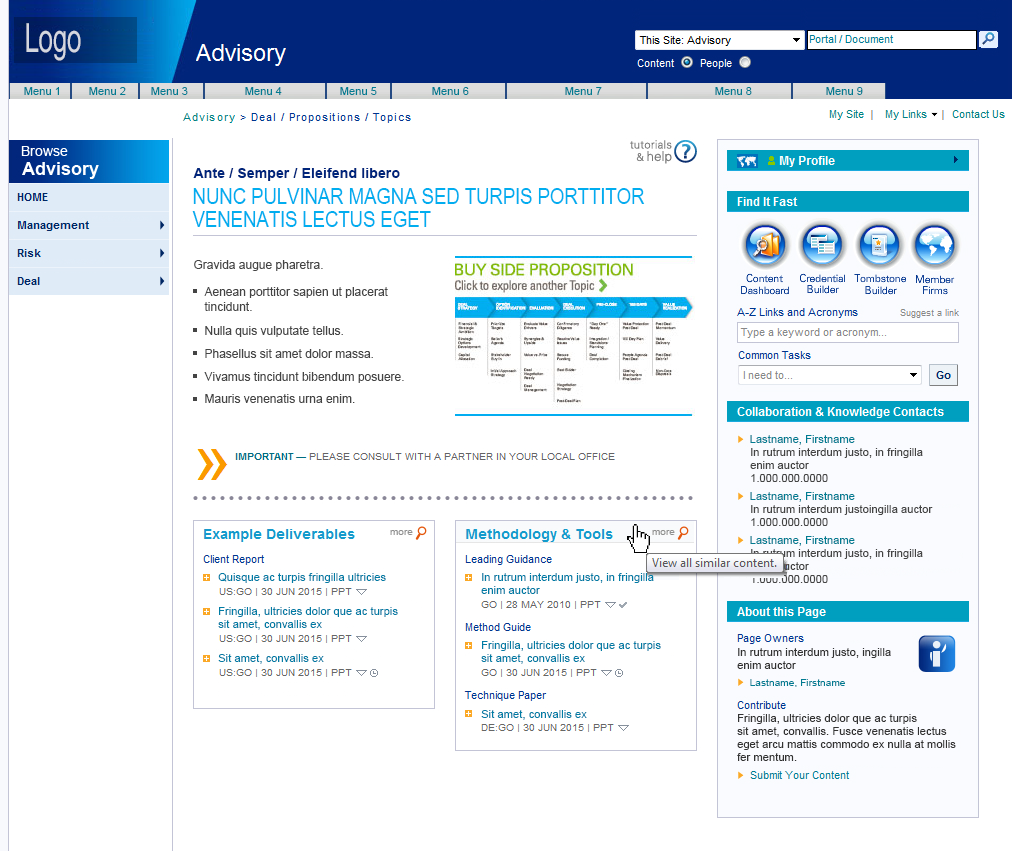Open Lastname, Firstname under Page Owners

pyautogui.click(x=796, y=683)
